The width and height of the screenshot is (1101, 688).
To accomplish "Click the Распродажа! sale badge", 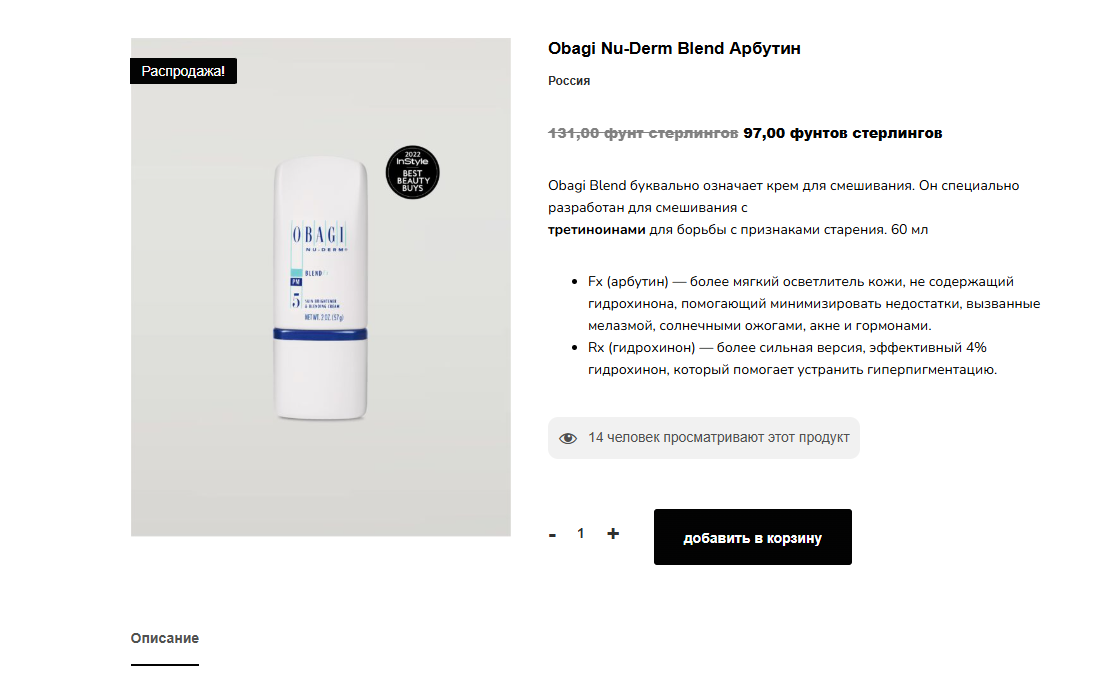I will [x=183, y=71].
